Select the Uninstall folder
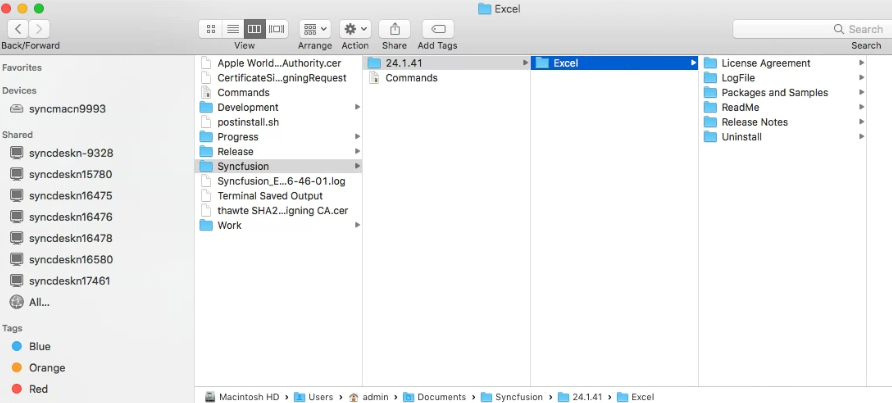 (741, 137)
